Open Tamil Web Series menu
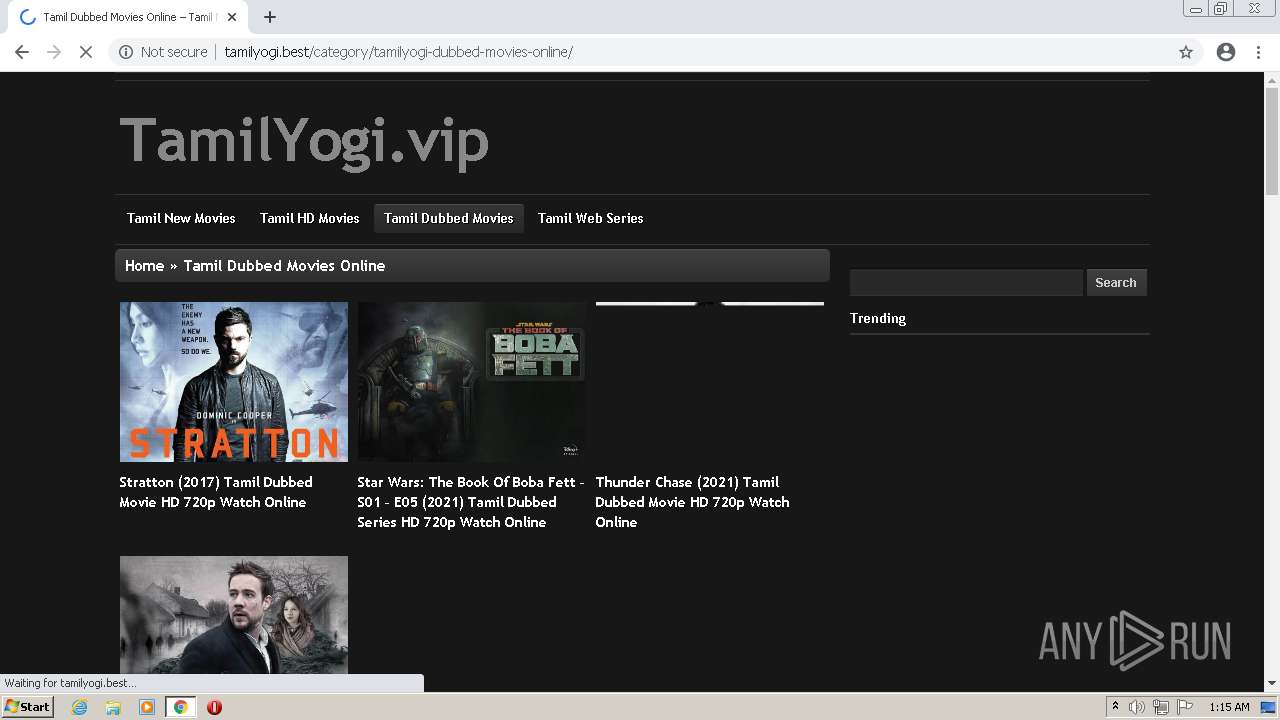 pos(590,218)
